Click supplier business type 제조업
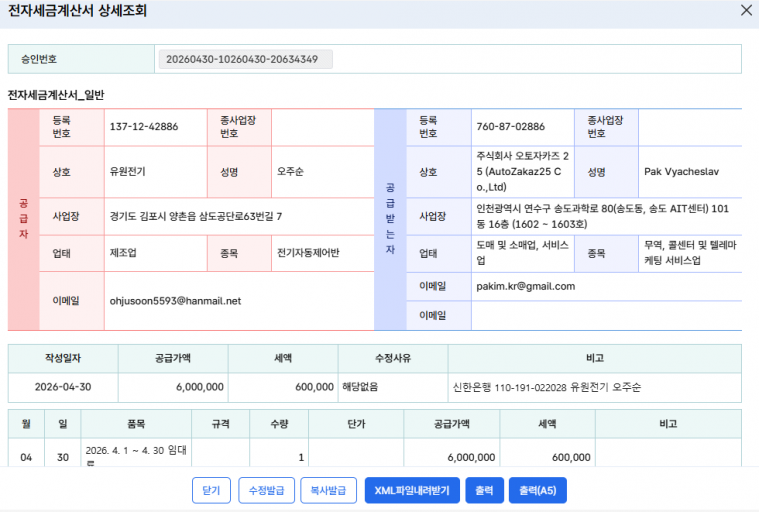 123,253
